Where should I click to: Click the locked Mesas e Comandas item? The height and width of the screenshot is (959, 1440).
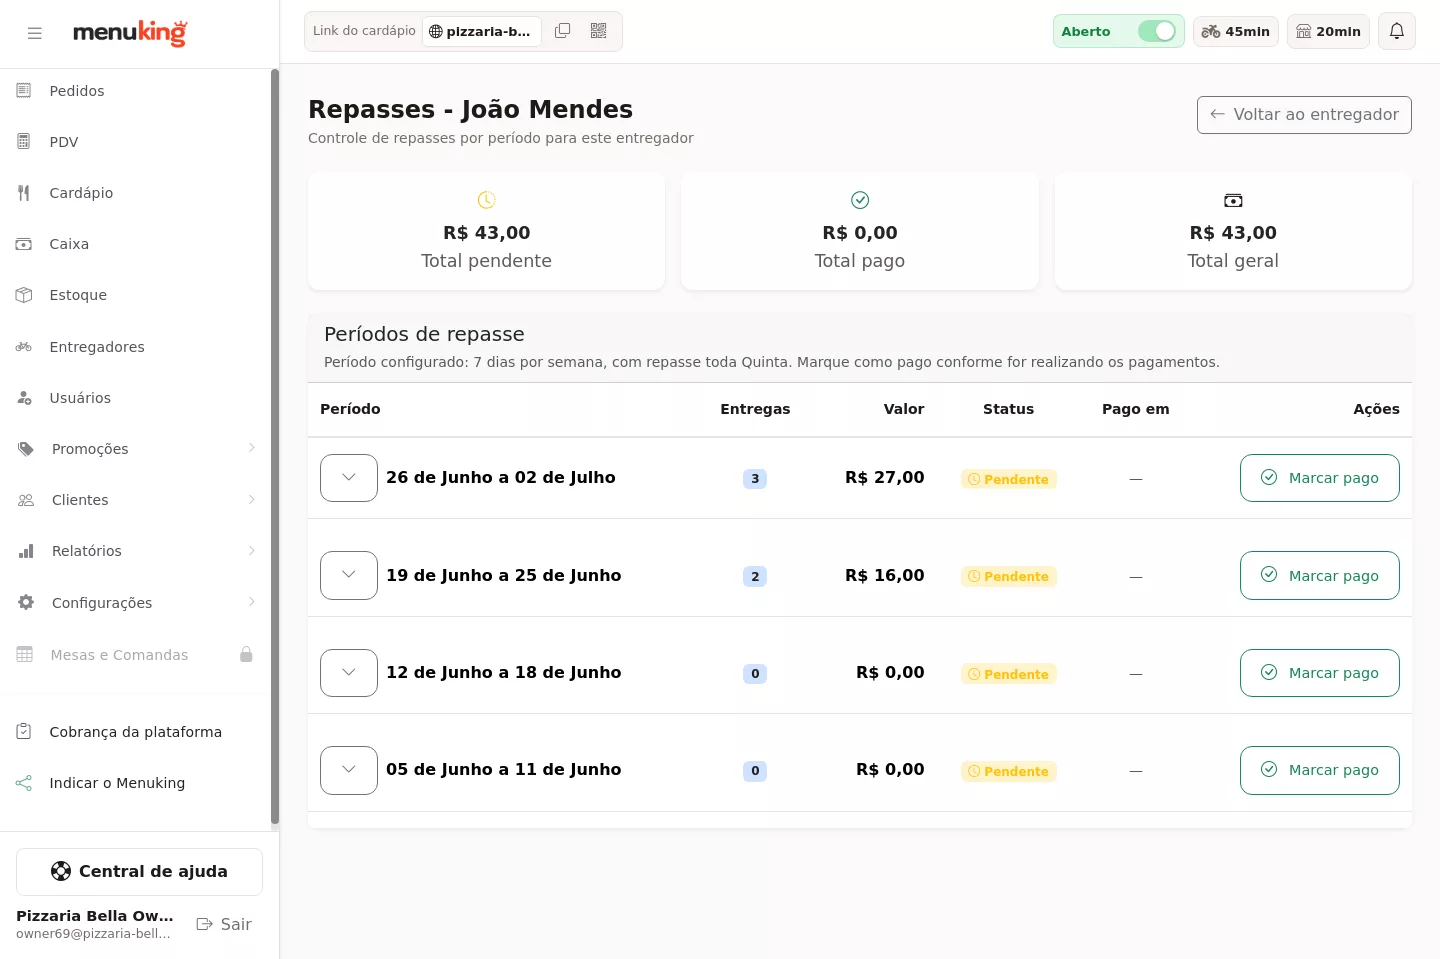click(x=136, y=655)
